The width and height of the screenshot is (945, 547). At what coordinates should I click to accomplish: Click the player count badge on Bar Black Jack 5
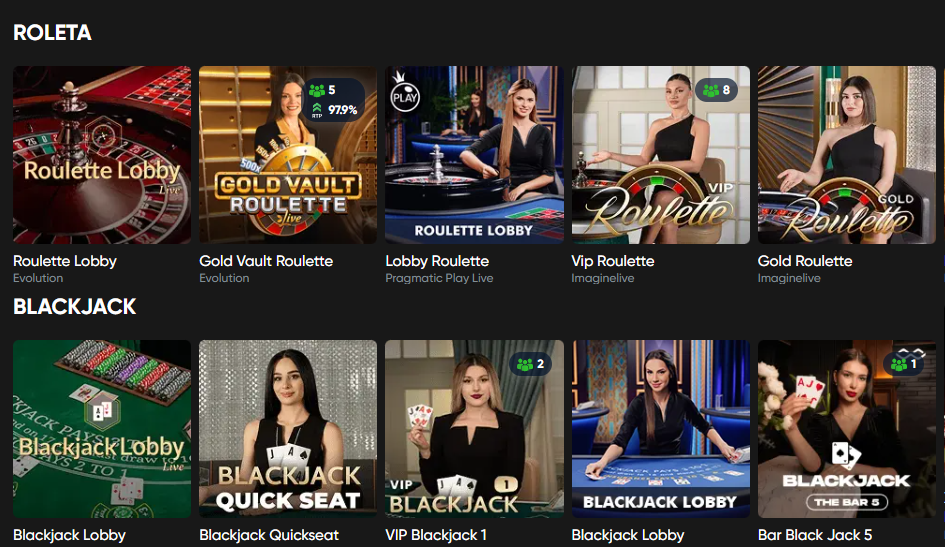point(903,364)
